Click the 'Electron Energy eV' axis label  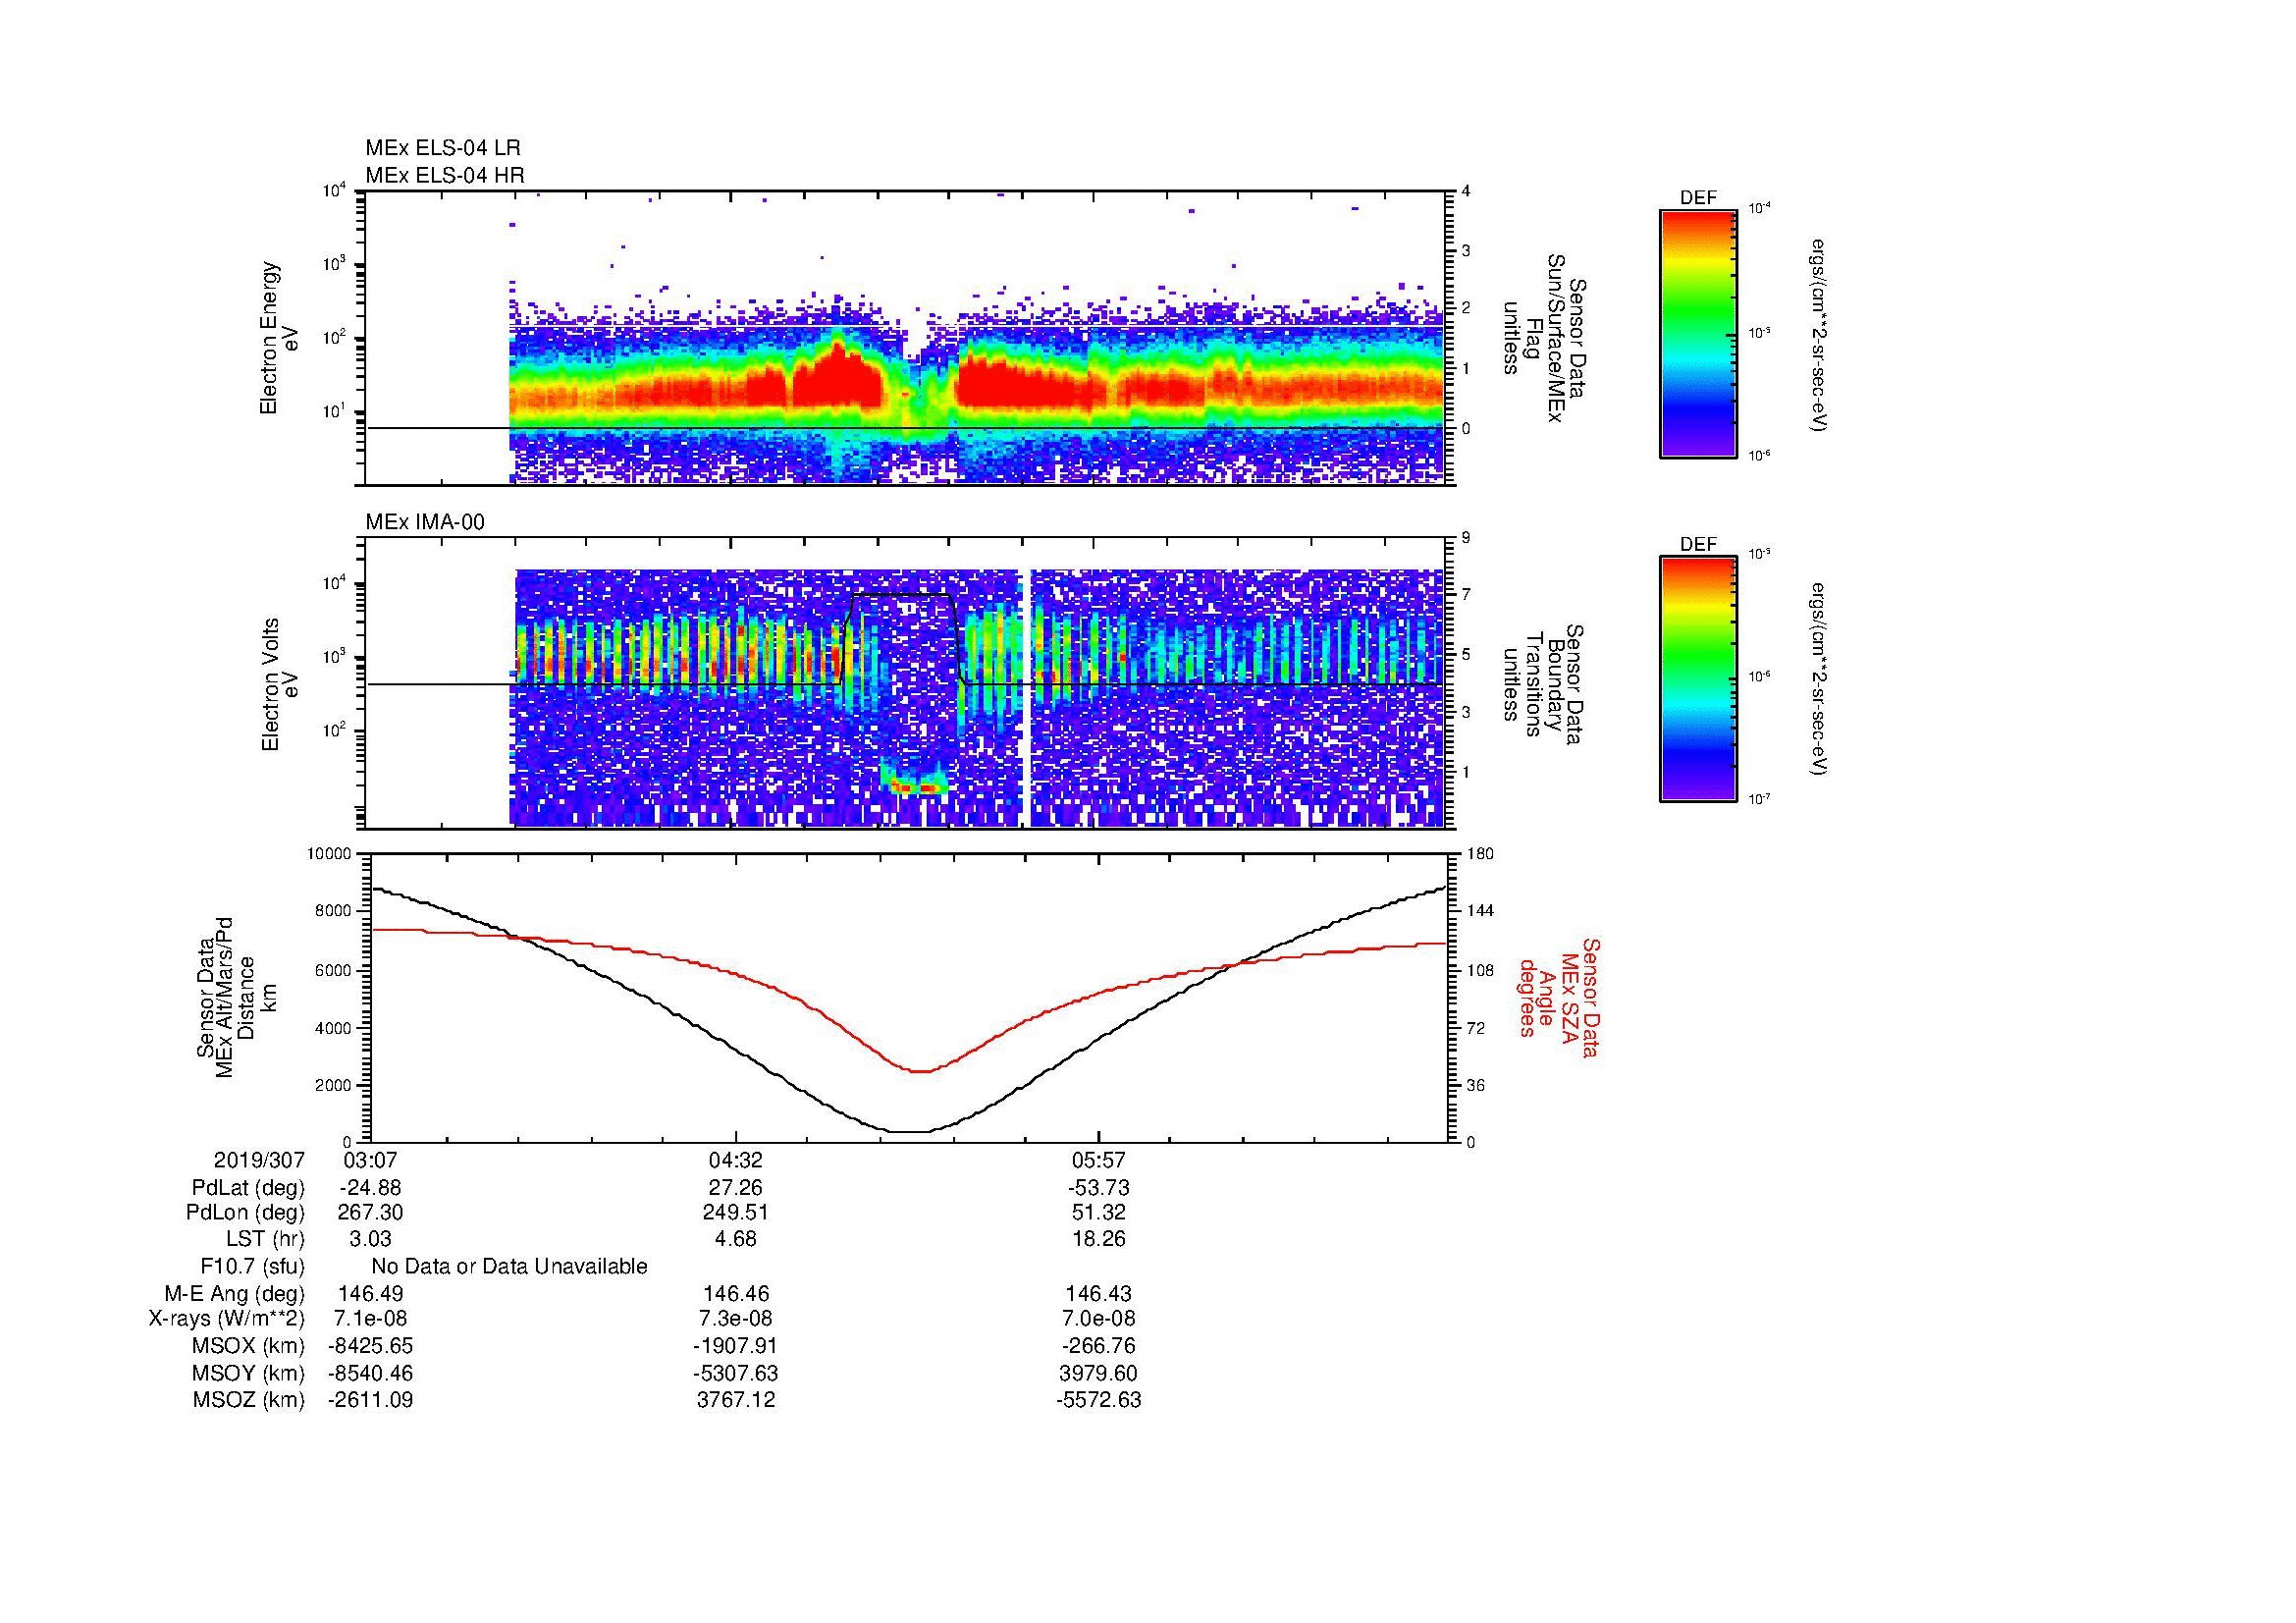(x=281, y=338)
